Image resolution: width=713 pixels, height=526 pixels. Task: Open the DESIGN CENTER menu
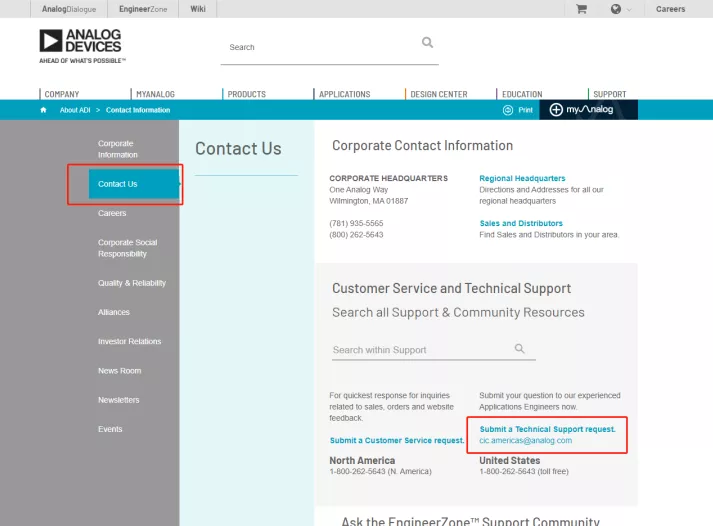439,94
